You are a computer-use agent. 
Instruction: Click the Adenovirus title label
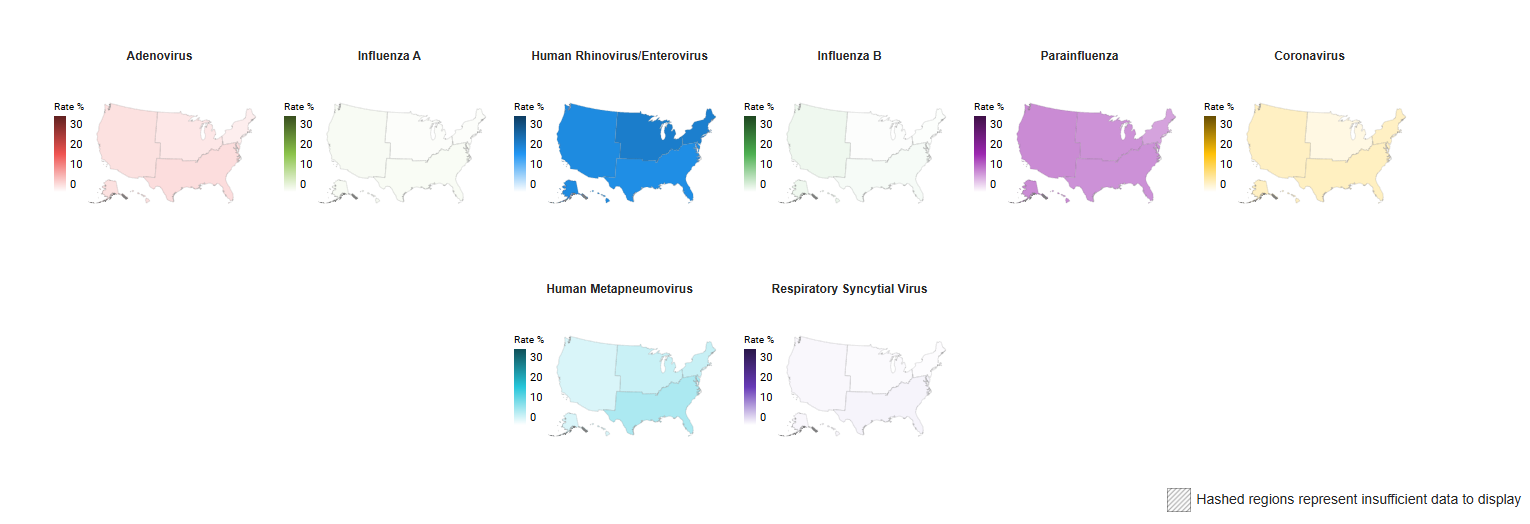pyautogui.click(x=160, y=56)
